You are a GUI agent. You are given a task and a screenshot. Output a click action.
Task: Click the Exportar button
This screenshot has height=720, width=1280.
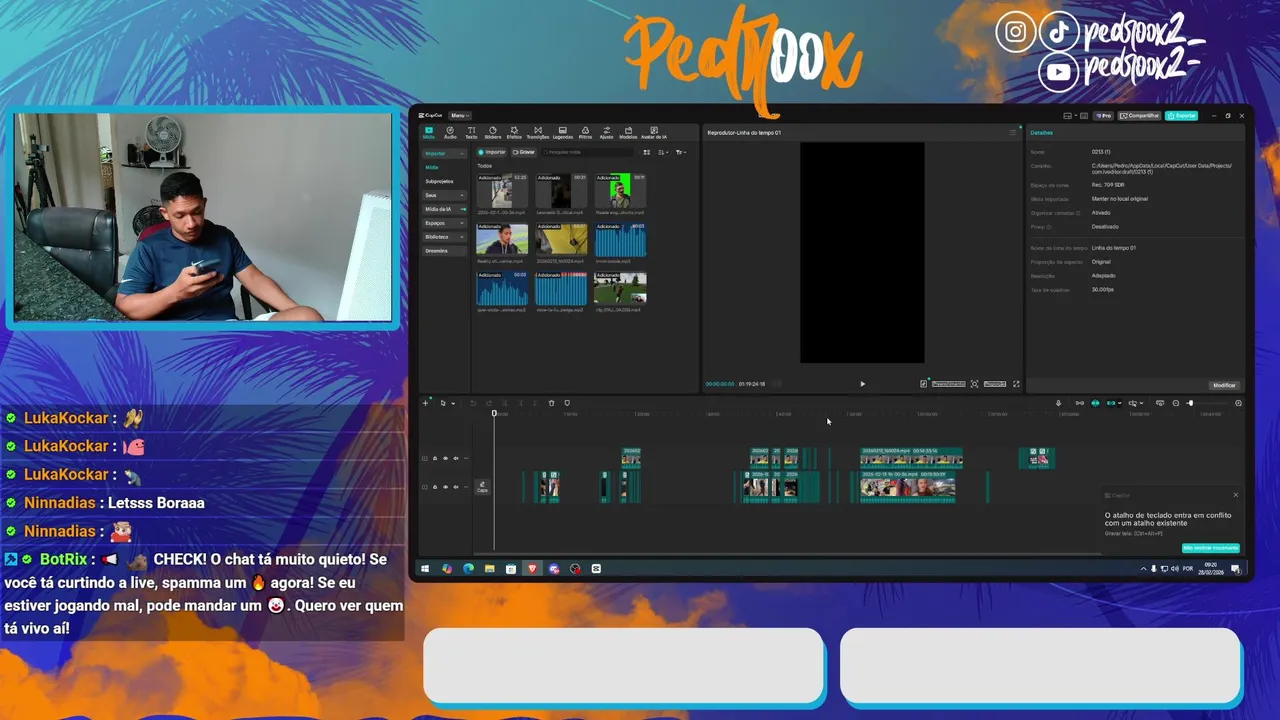1181,115
